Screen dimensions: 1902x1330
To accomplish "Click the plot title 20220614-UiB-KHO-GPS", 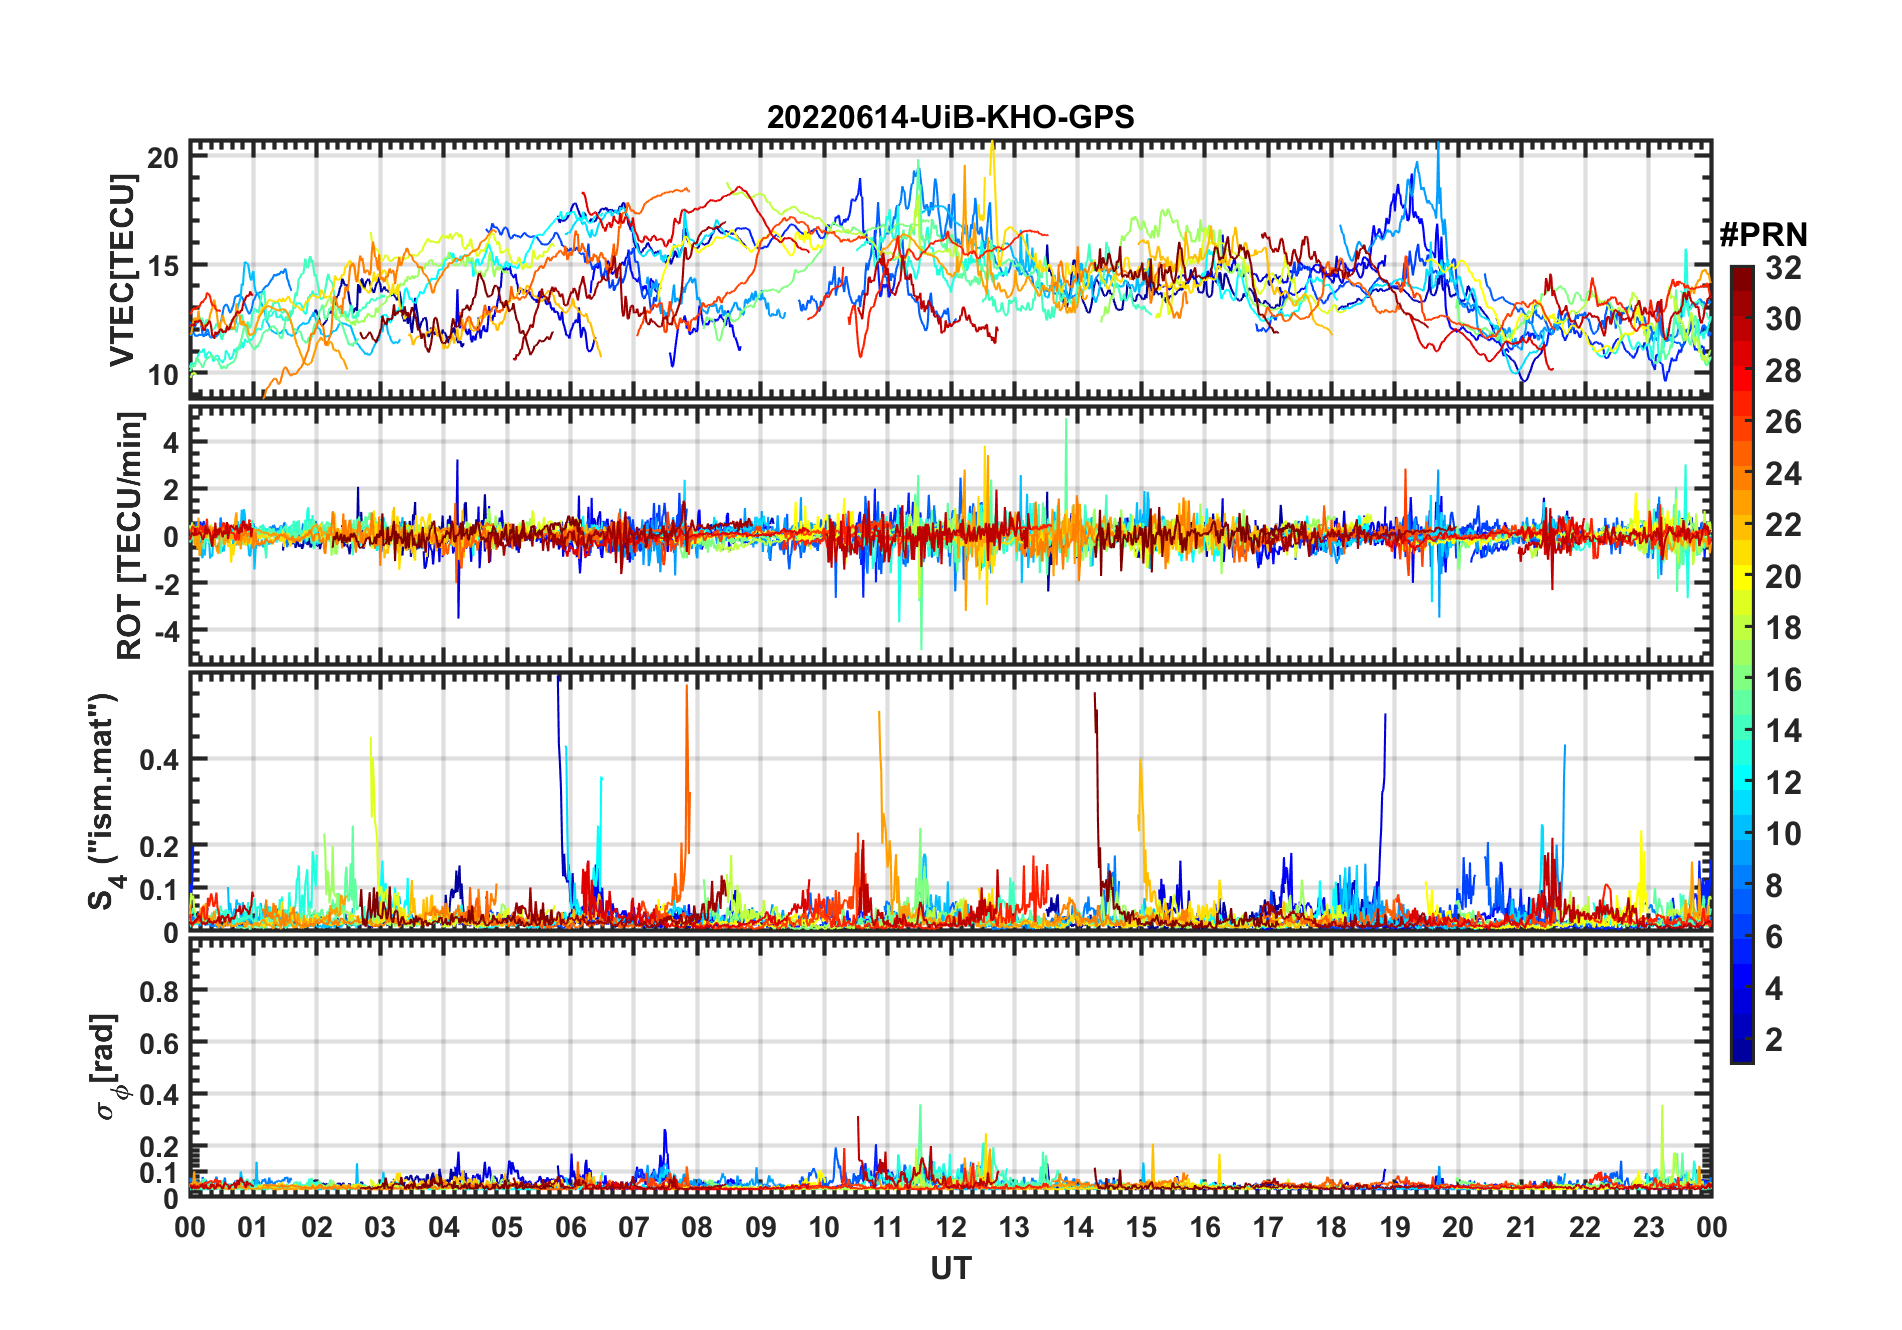I will pos(950,117).
